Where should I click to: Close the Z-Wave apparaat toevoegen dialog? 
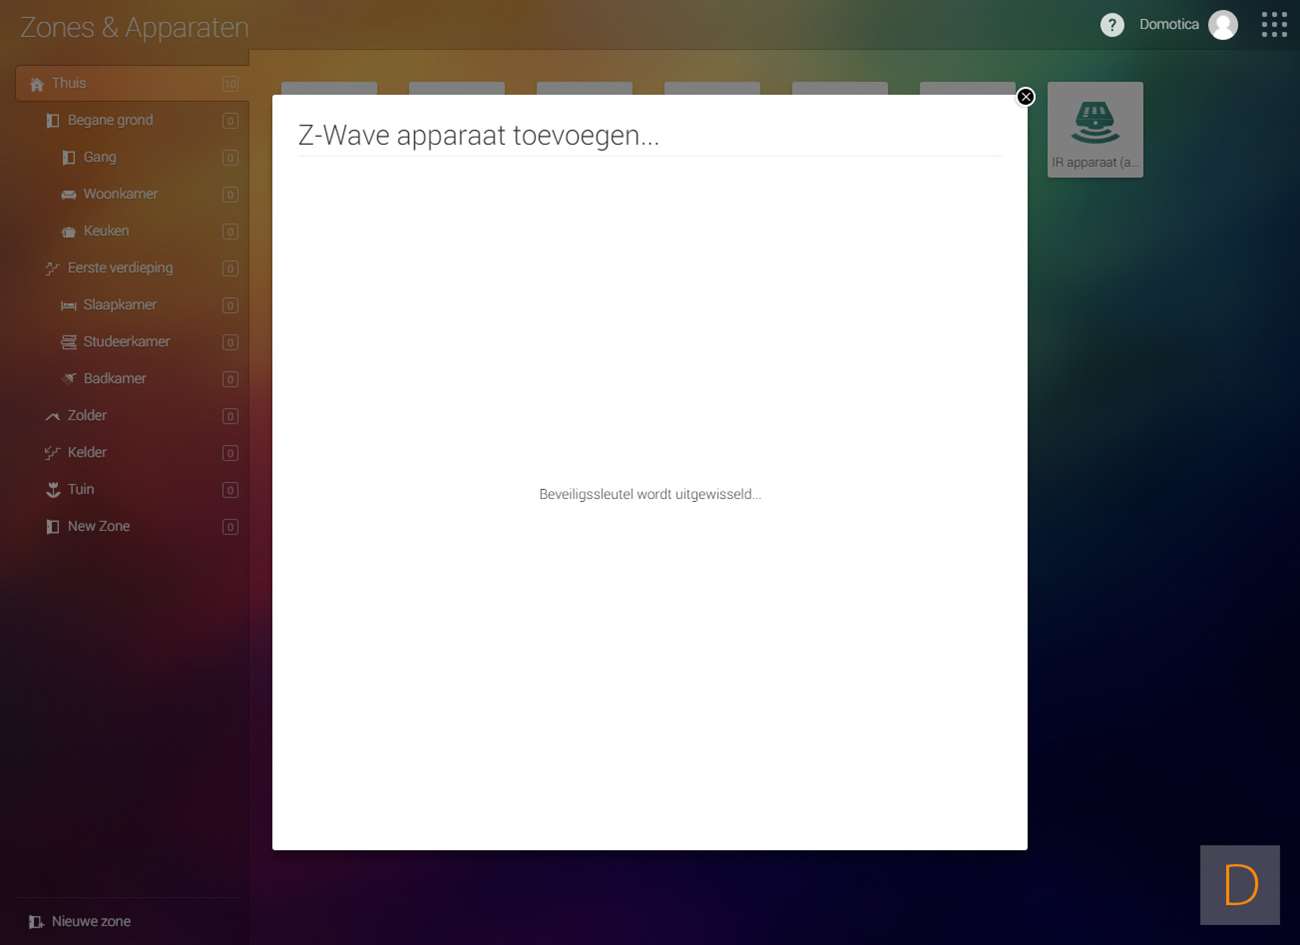1025,97
